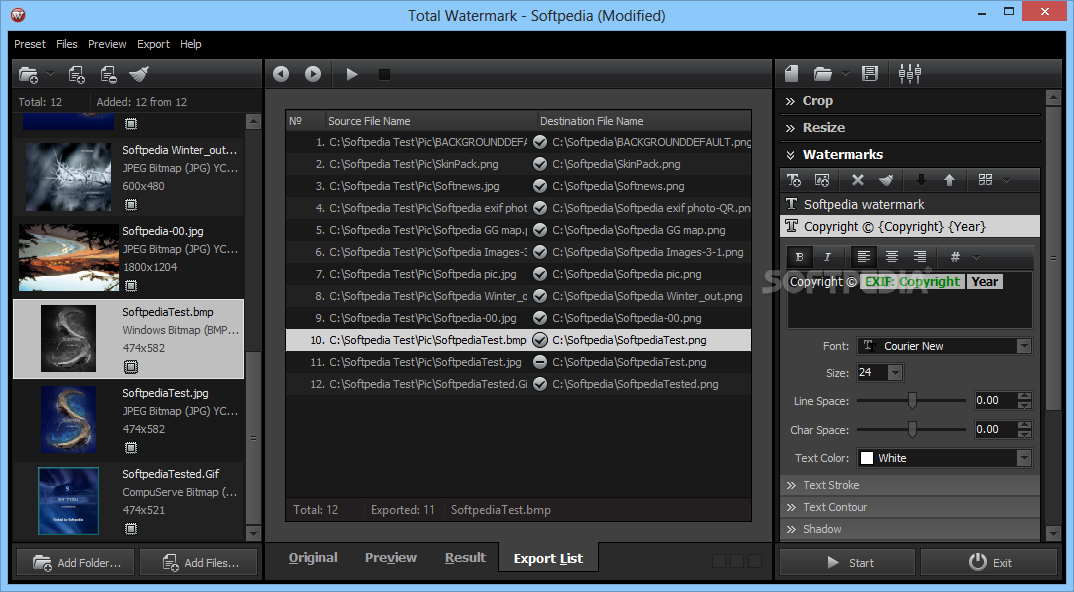Toggle italic text formatting
This screenshot has height=592, width=1074.
click(x=827, y=257)
